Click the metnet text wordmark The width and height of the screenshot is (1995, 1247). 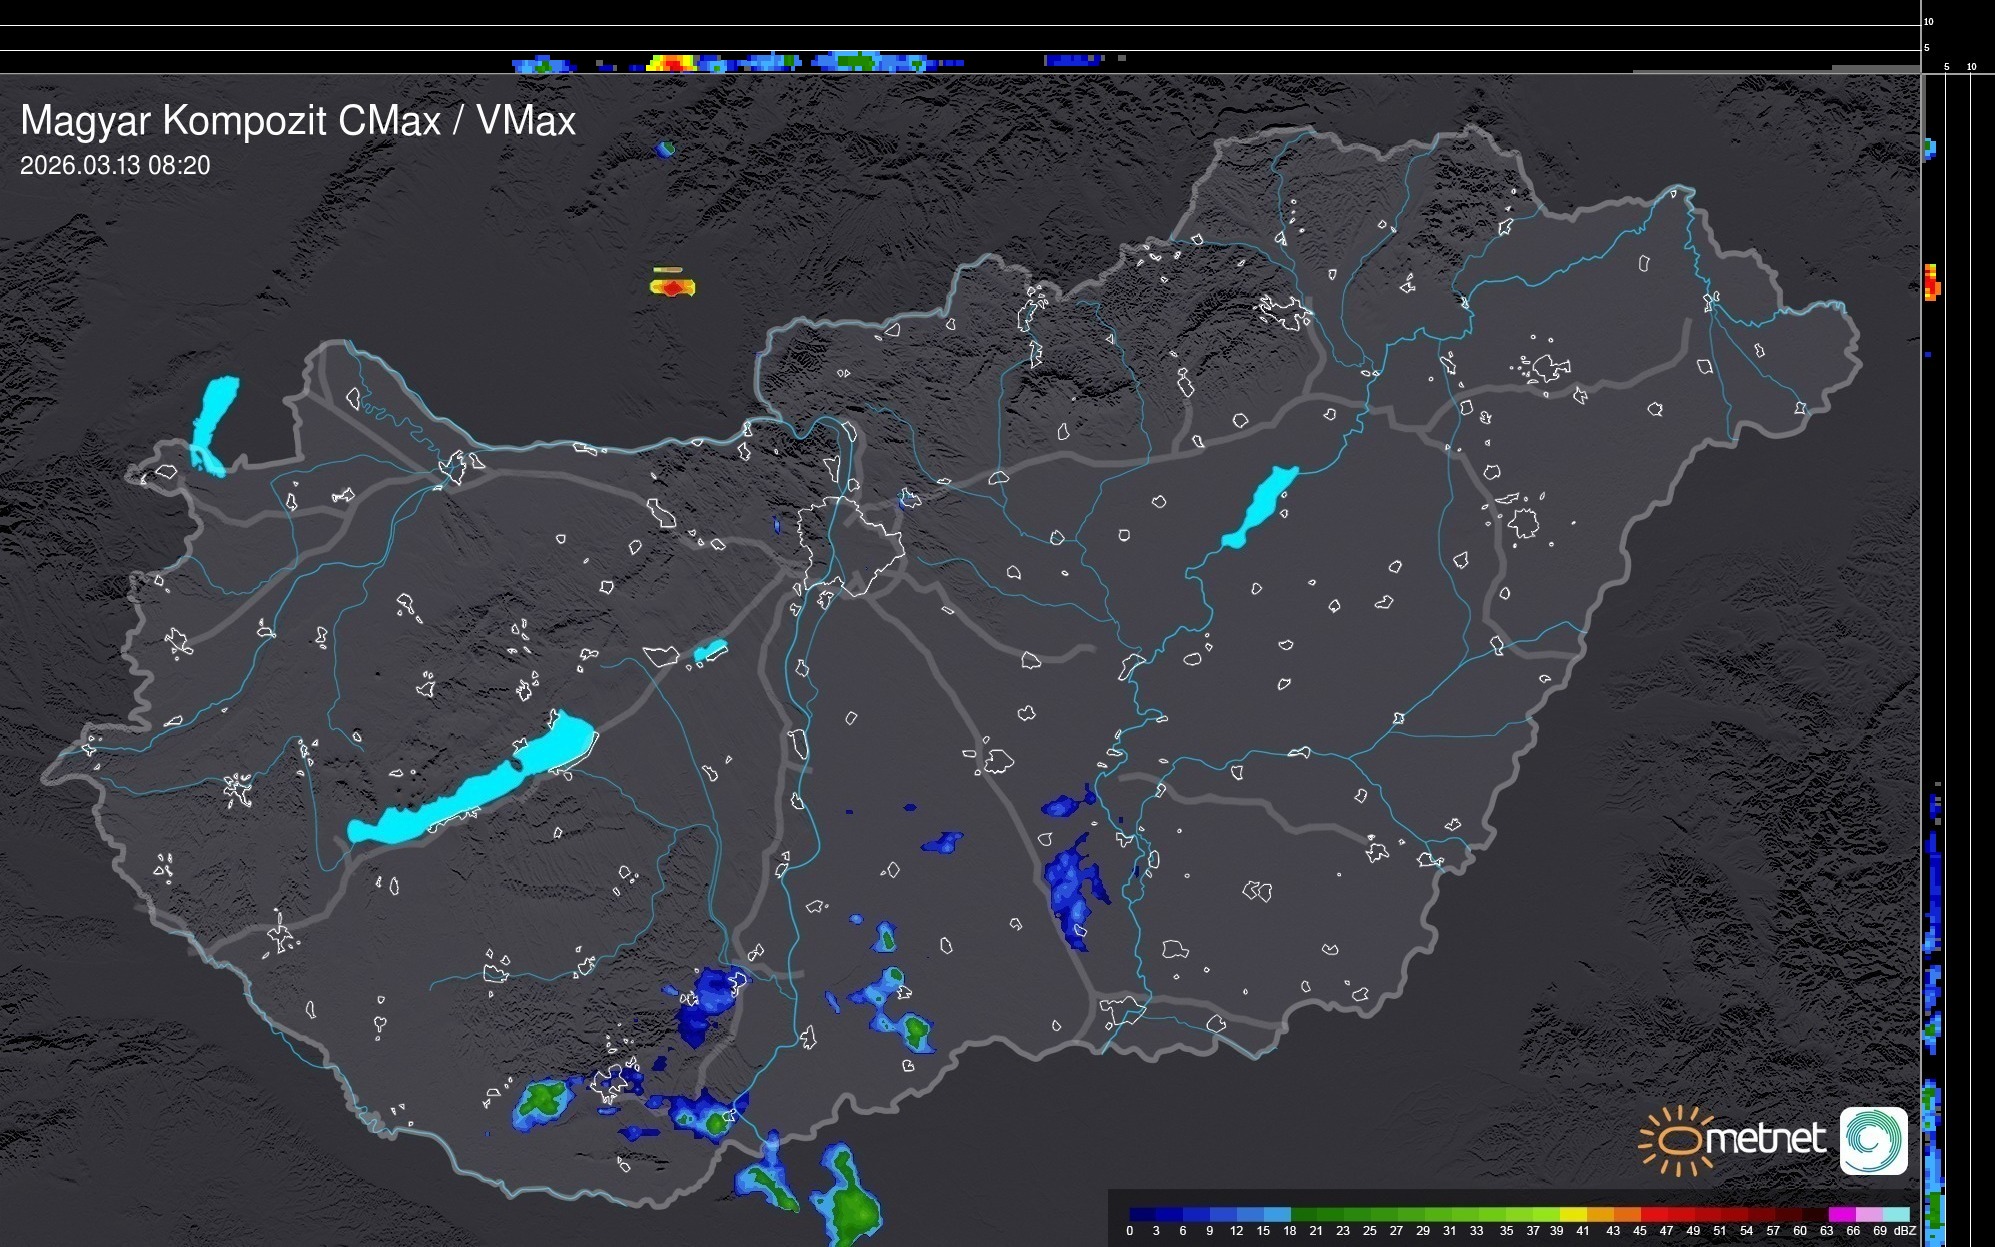pos(1765,1139)
